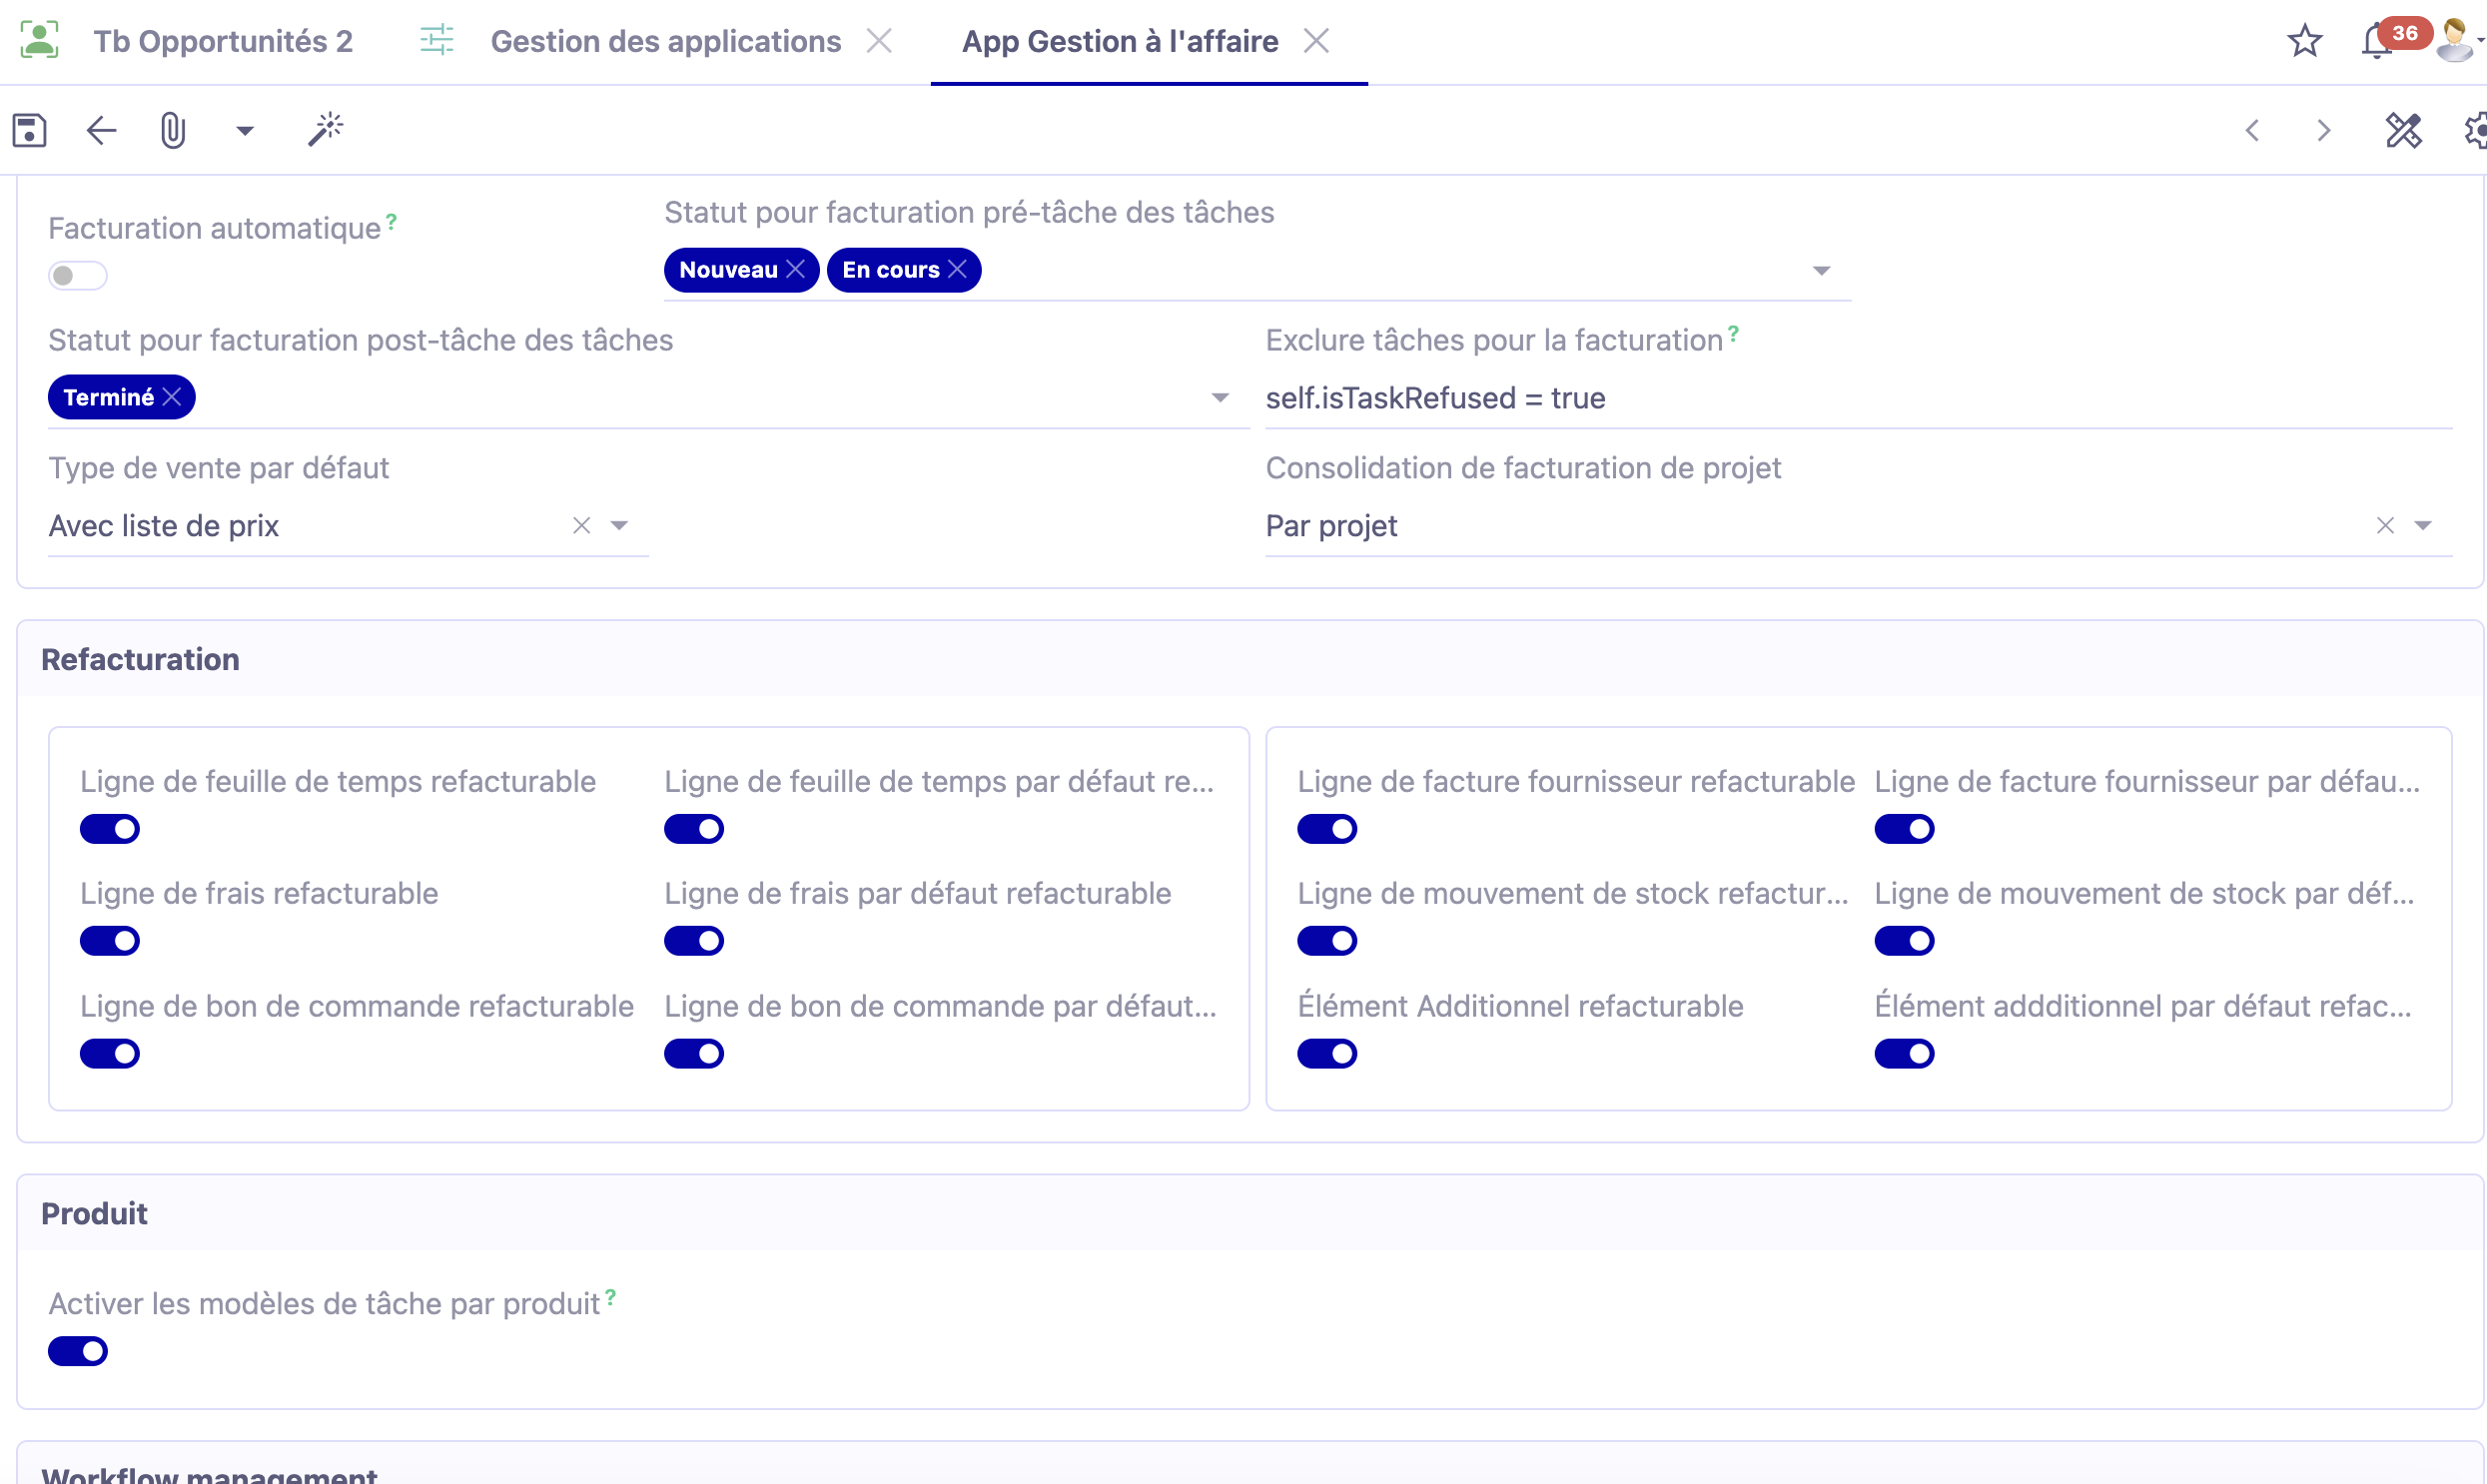Viewport: 2487px width, 1484px height.
Task: Remove the Terminé status chip
Action: (173, 396)
